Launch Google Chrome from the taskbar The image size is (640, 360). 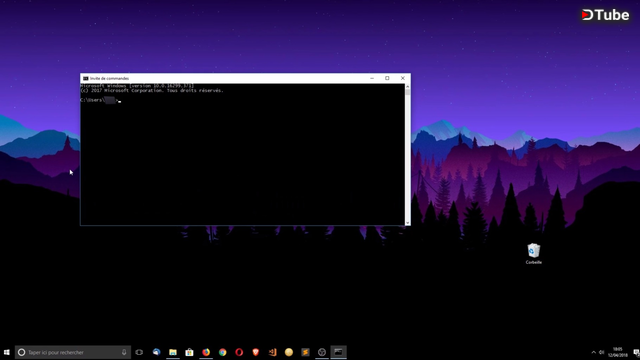click(x=222, y=352)
